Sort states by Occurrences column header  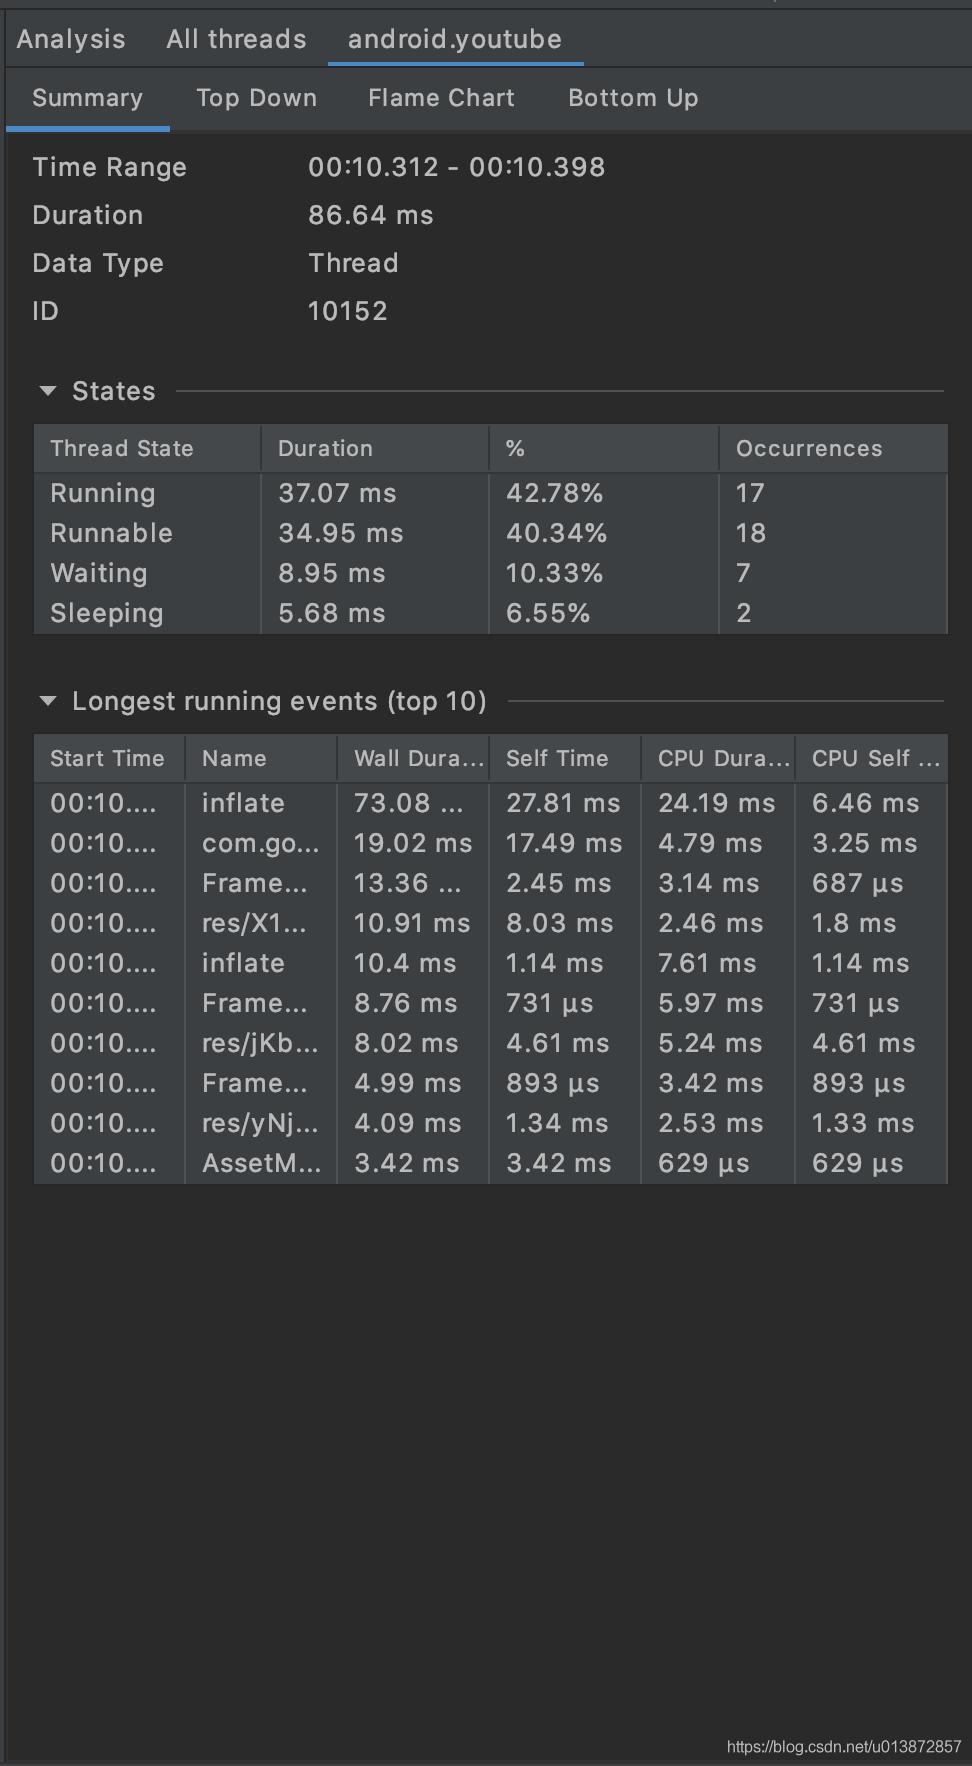(x=809, y=448)
